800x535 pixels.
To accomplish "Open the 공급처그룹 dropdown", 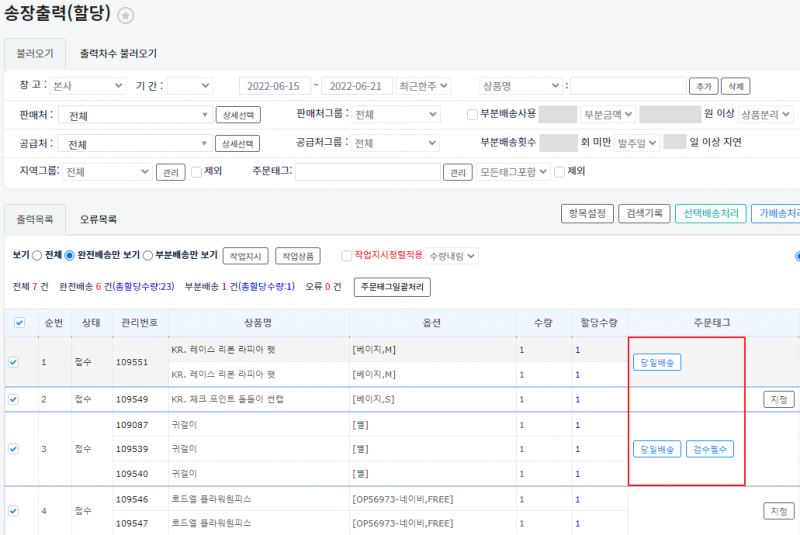I will (x=395, y=143).
